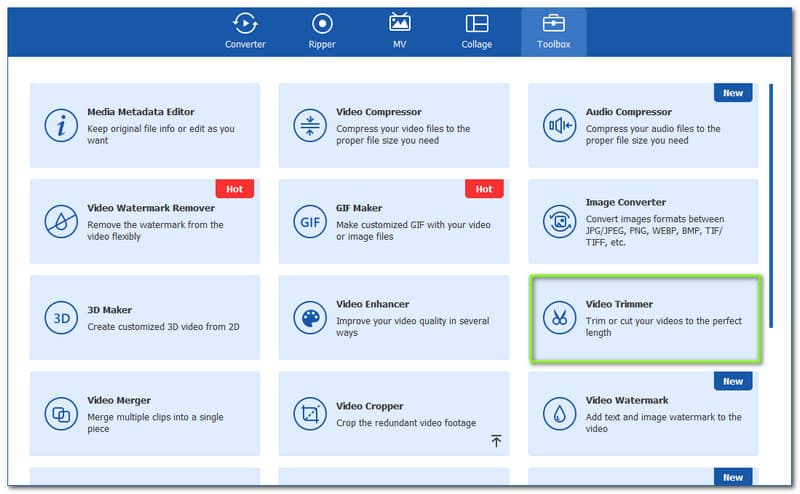This screenshot has height=494, width=800.
Task: Click 'Convert images formats between' description
Action: pos(655,230)
